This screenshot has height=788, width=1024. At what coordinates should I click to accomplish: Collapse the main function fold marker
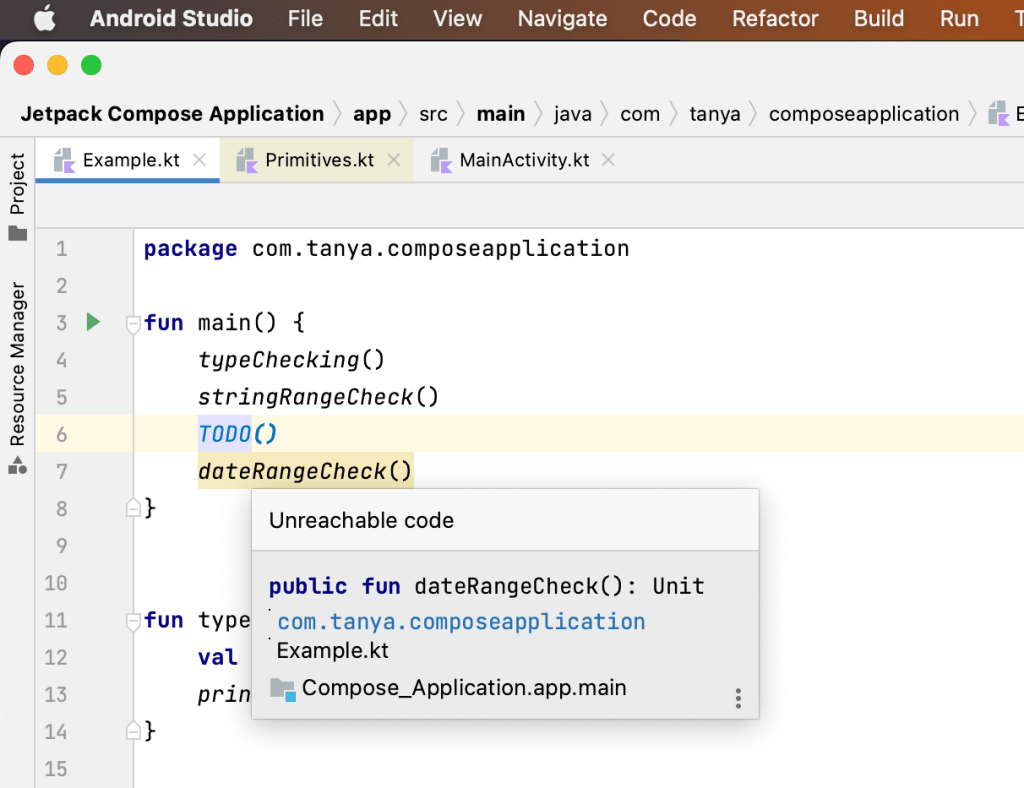[132, 323]
